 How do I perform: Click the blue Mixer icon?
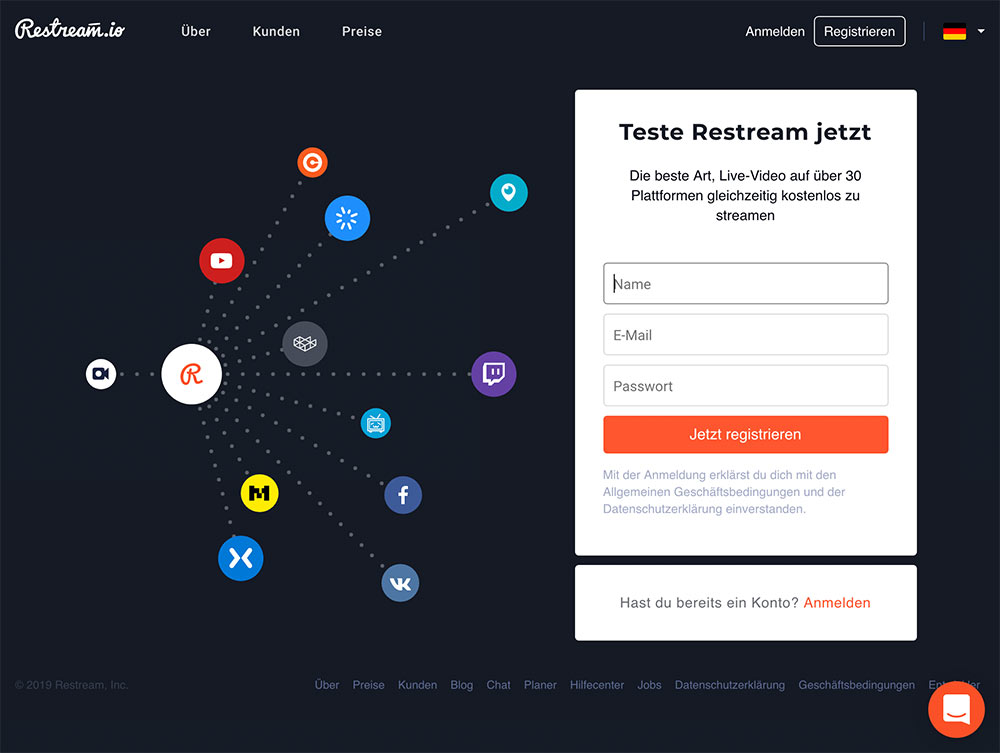click(x=240, y=558)
